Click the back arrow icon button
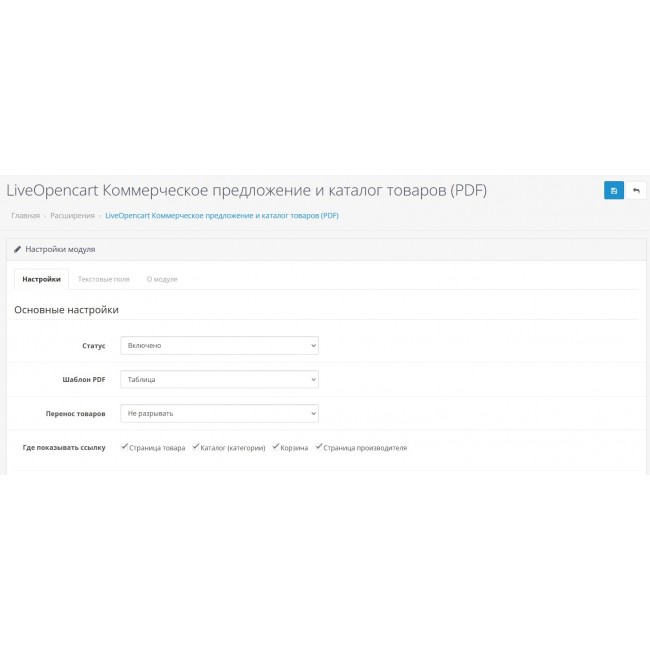The image size is (650, 650). coord(636,190)
